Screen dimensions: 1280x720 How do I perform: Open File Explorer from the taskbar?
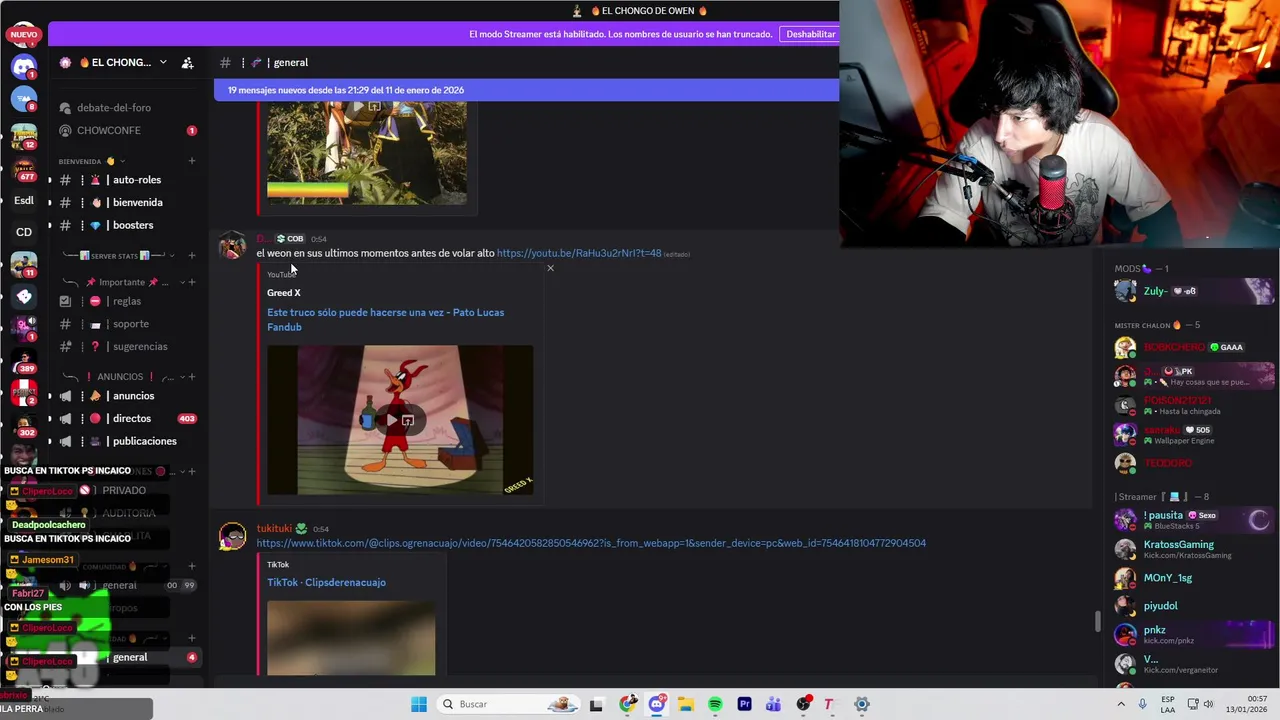(x=686, y=704)
